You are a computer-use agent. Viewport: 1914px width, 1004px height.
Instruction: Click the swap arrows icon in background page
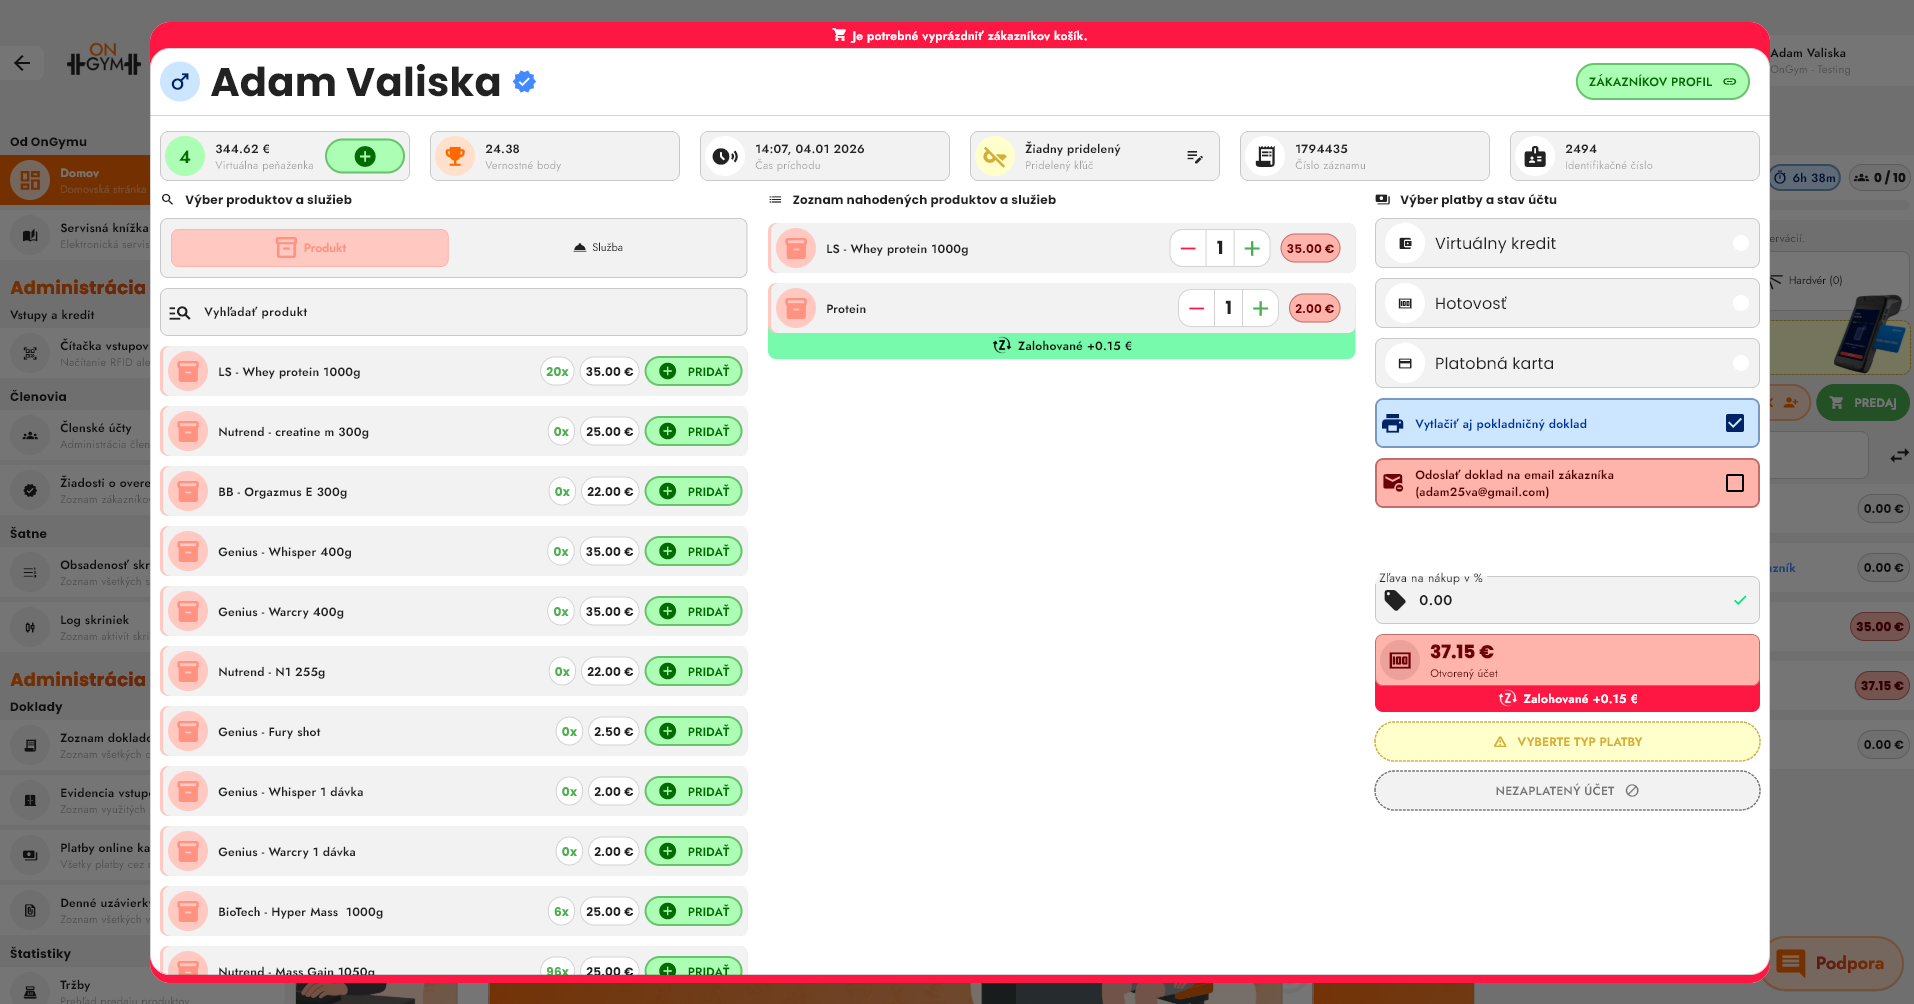point(1899,456)
